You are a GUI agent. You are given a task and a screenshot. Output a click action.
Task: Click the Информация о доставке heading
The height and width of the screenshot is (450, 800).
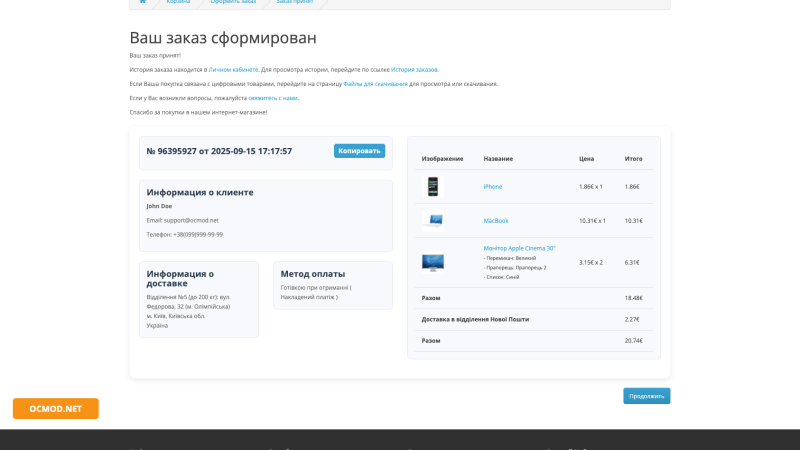click(180, 279)
